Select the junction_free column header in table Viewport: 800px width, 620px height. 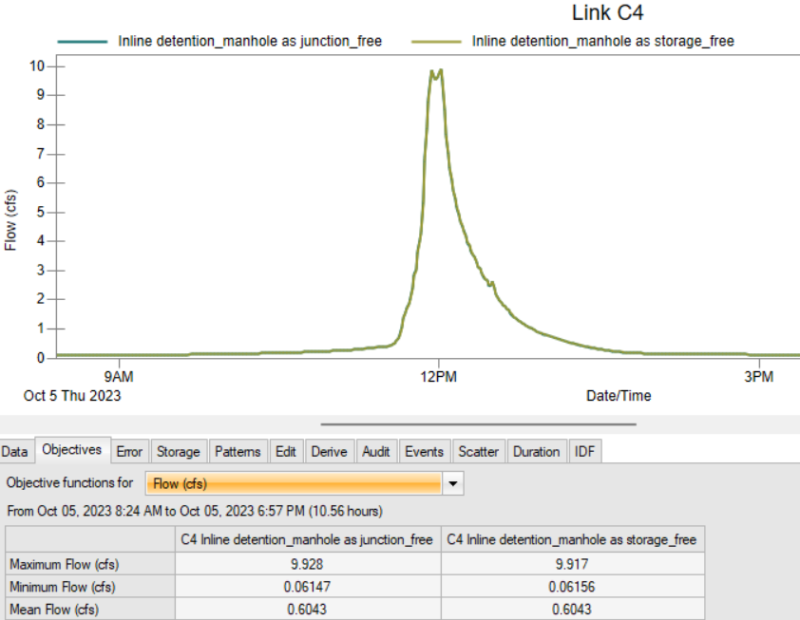point(306,540)
